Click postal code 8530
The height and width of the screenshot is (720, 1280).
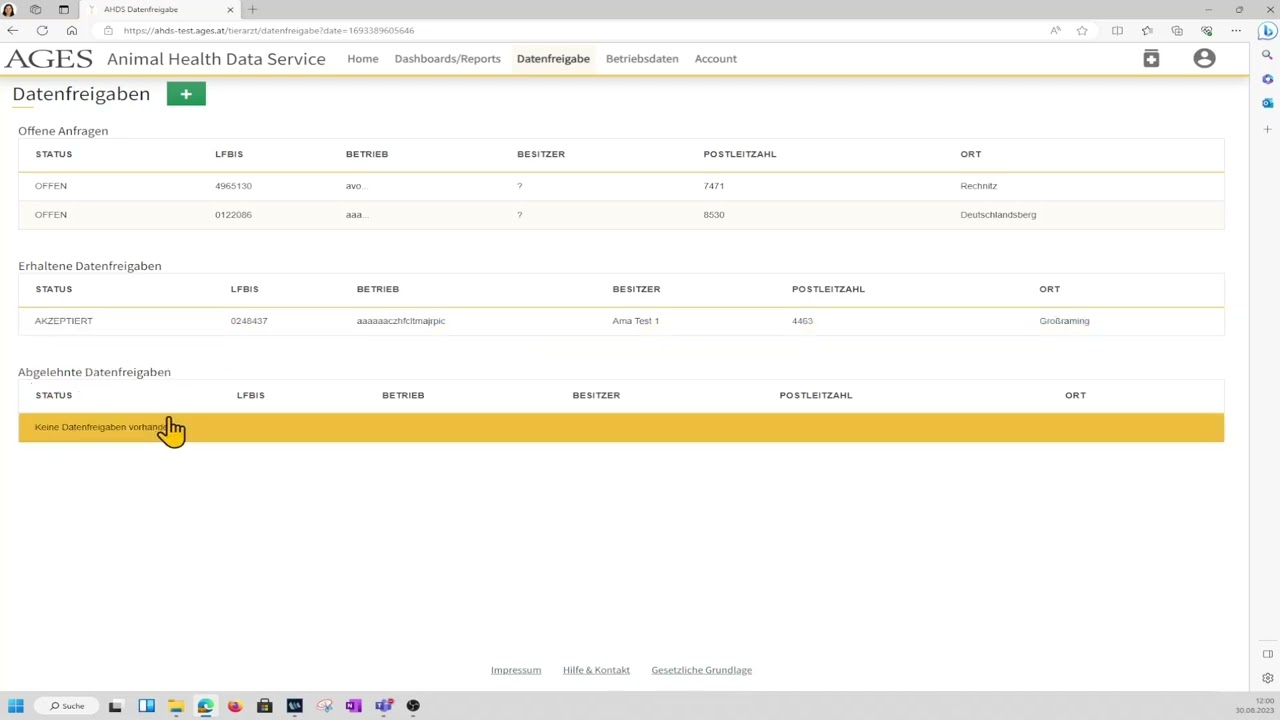coord(713,215)
